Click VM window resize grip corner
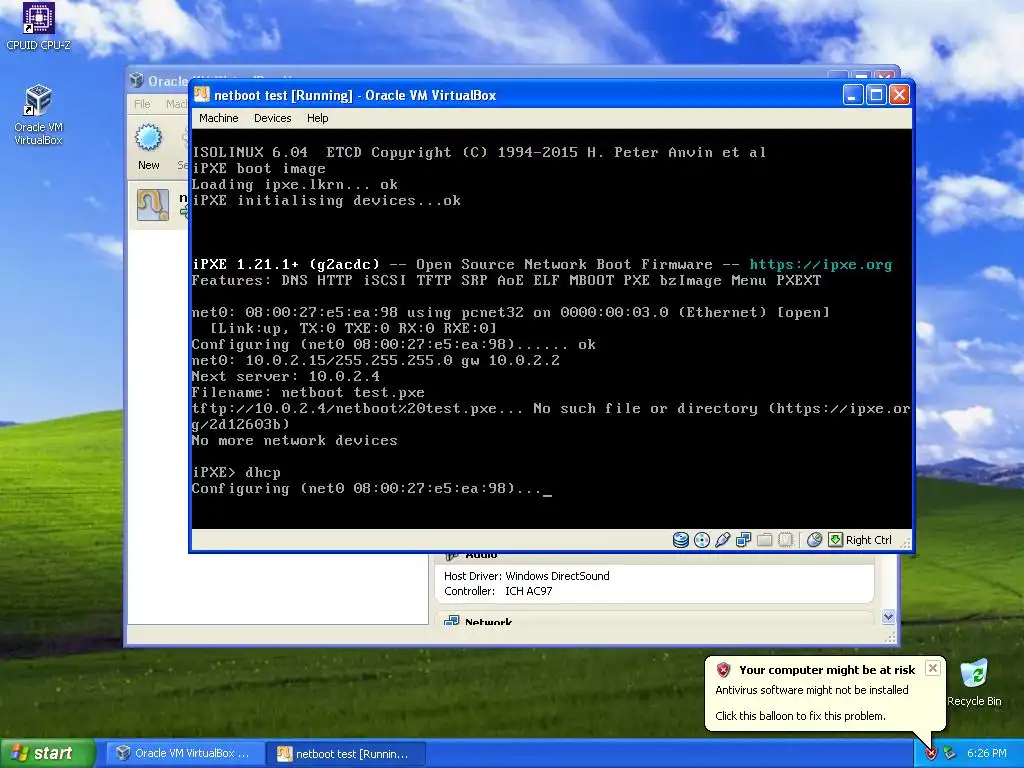This screenshot has height=768, width=1024. pyautogui.click(x=904, y=541)
